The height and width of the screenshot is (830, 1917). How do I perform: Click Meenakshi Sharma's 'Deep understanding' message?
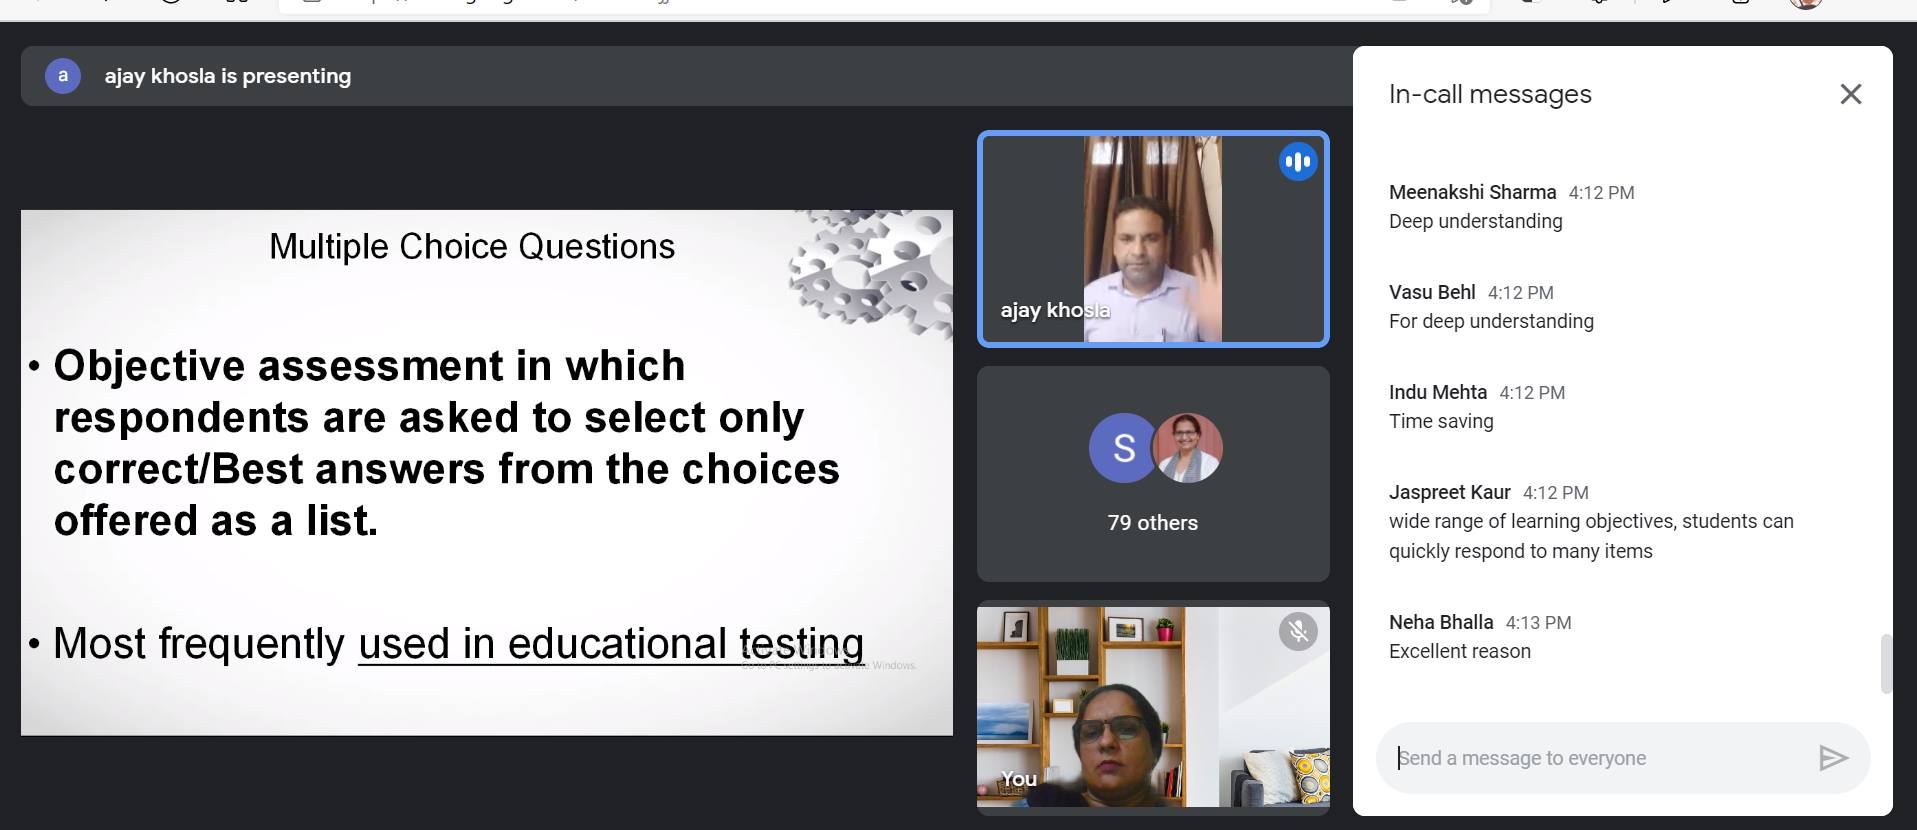pos(1475,221)
